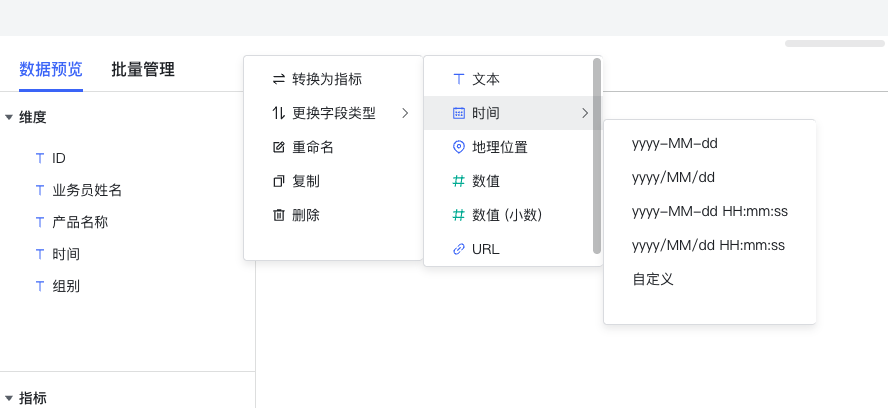Open the 数据预览 tab
The height and width of the screenshot is (408, 888).
pyautogui.click(x=51, y=70)
